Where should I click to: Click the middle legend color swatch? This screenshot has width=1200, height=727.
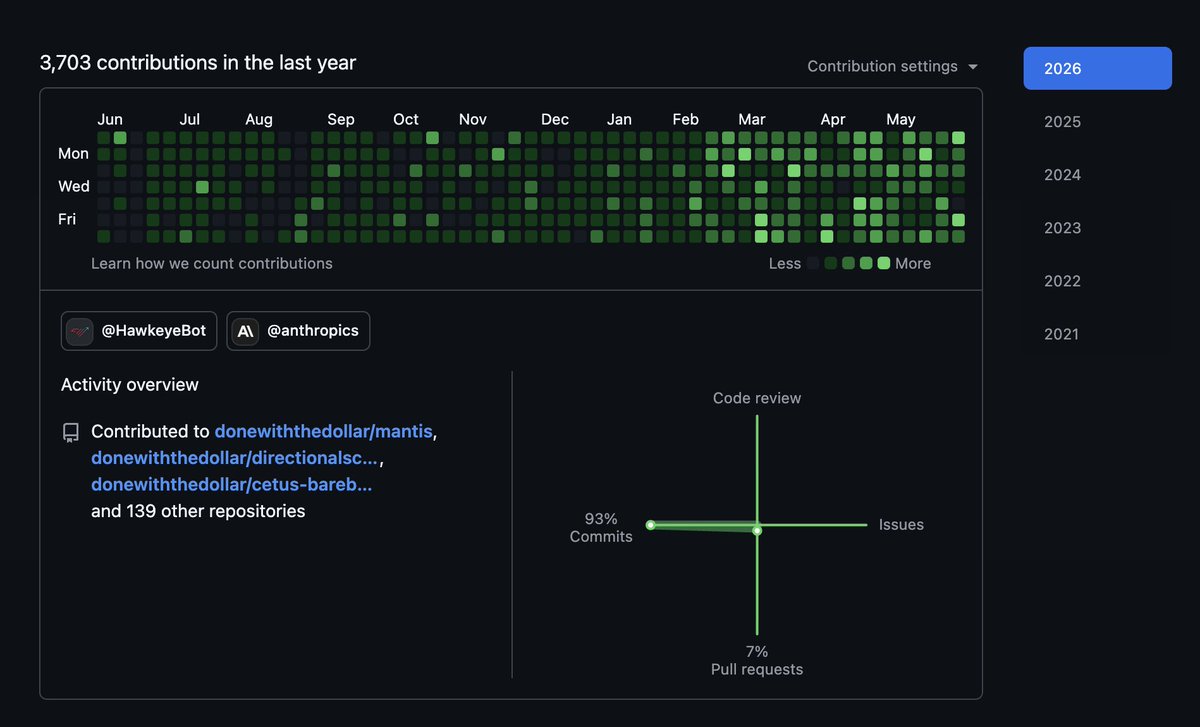coord(848,263)
